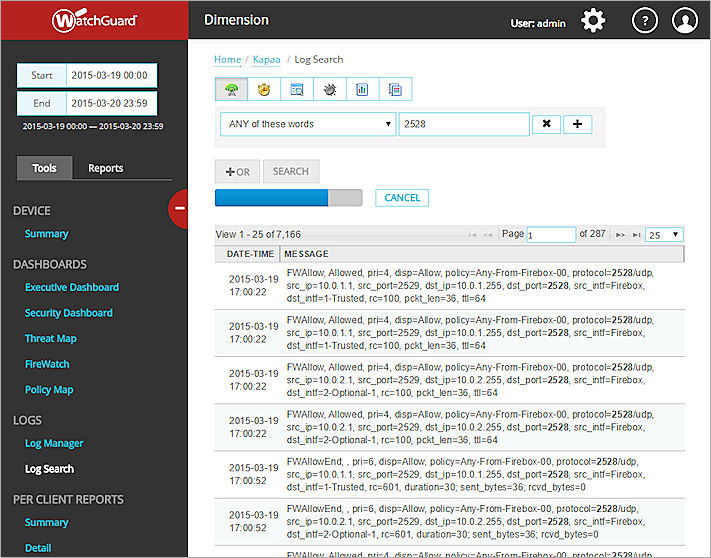Switch to the Reports tab

click(106, 168)
